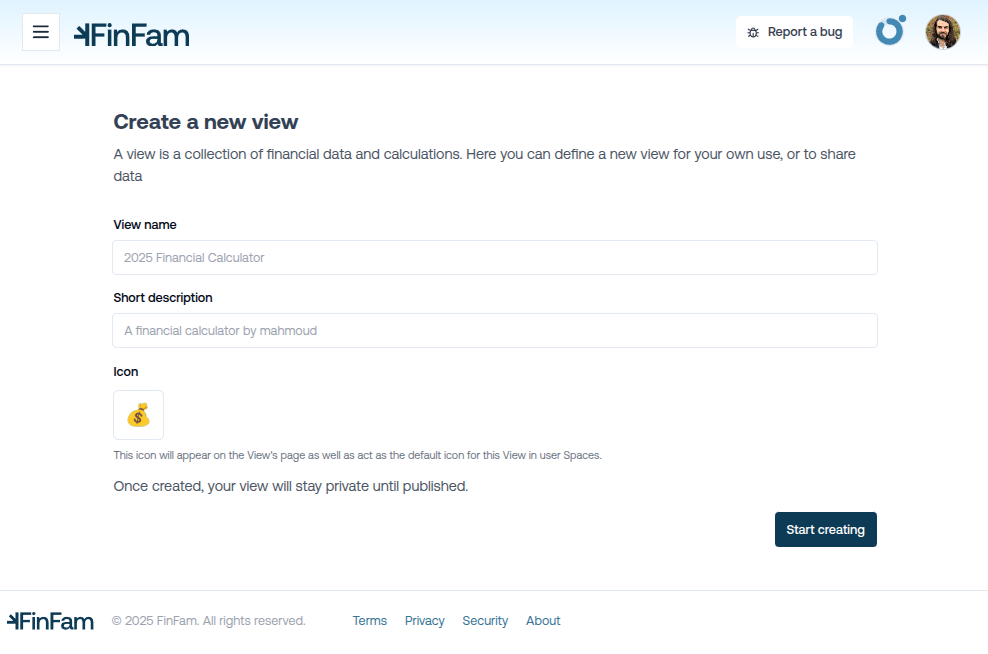Click the notification dot on the circular icon
Screen dimensions: 988x654
[x=901, y=19]
